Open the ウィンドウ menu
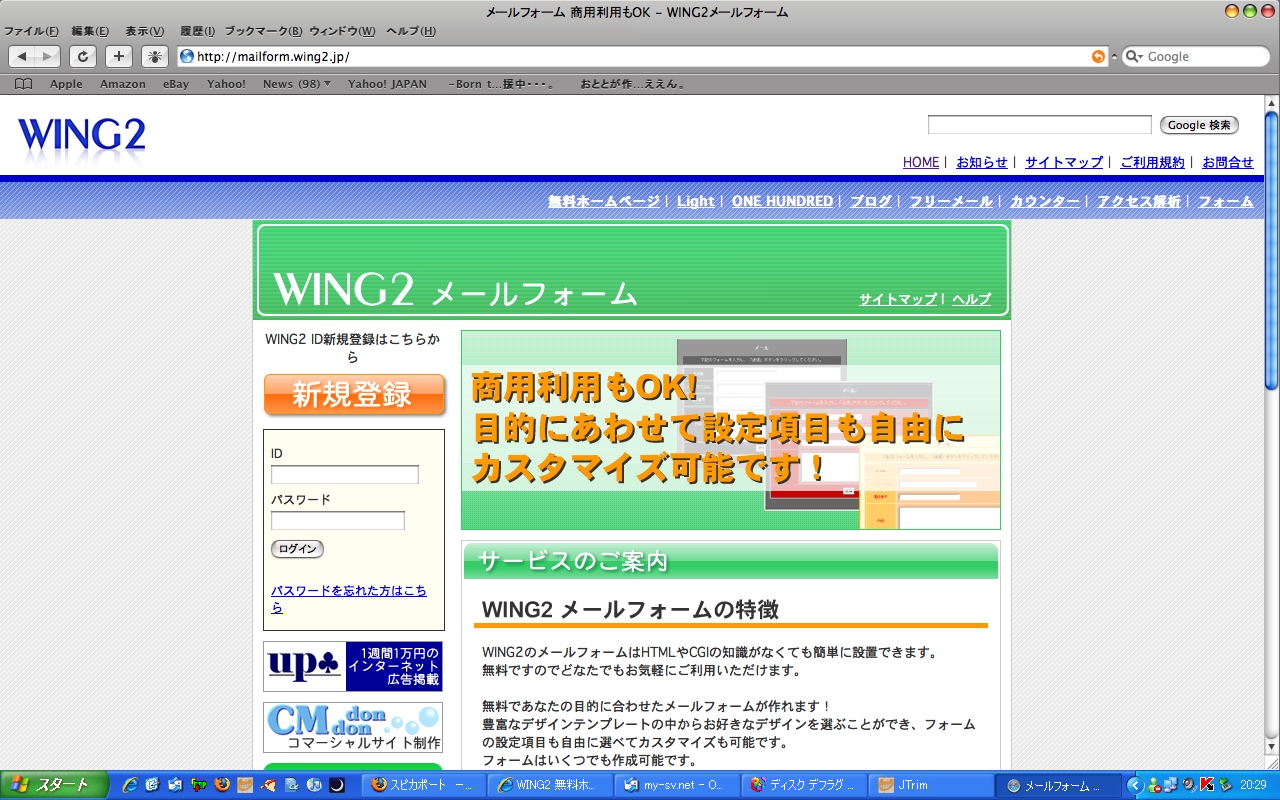Viewport: 1280px width, 800px height. (342, 31)
